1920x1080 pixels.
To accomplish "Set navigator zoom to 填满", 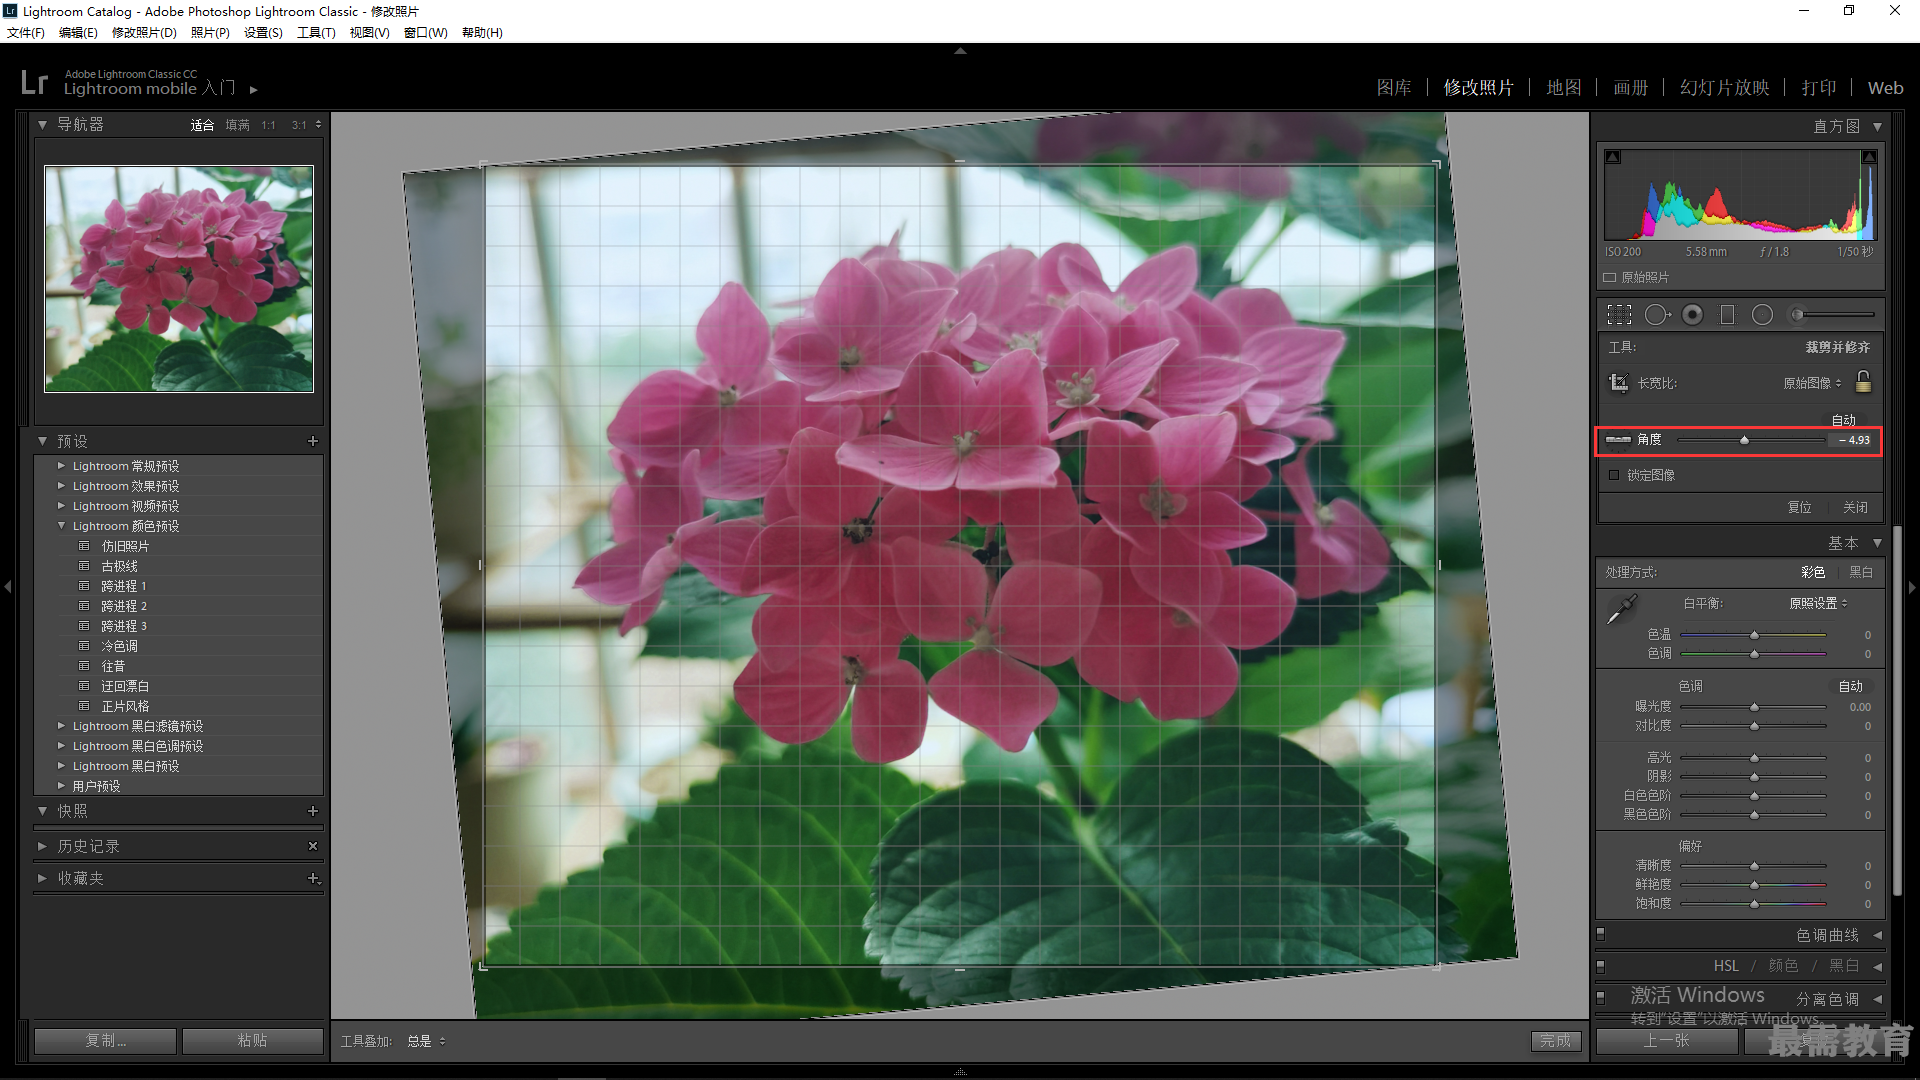I will [237, 125].
